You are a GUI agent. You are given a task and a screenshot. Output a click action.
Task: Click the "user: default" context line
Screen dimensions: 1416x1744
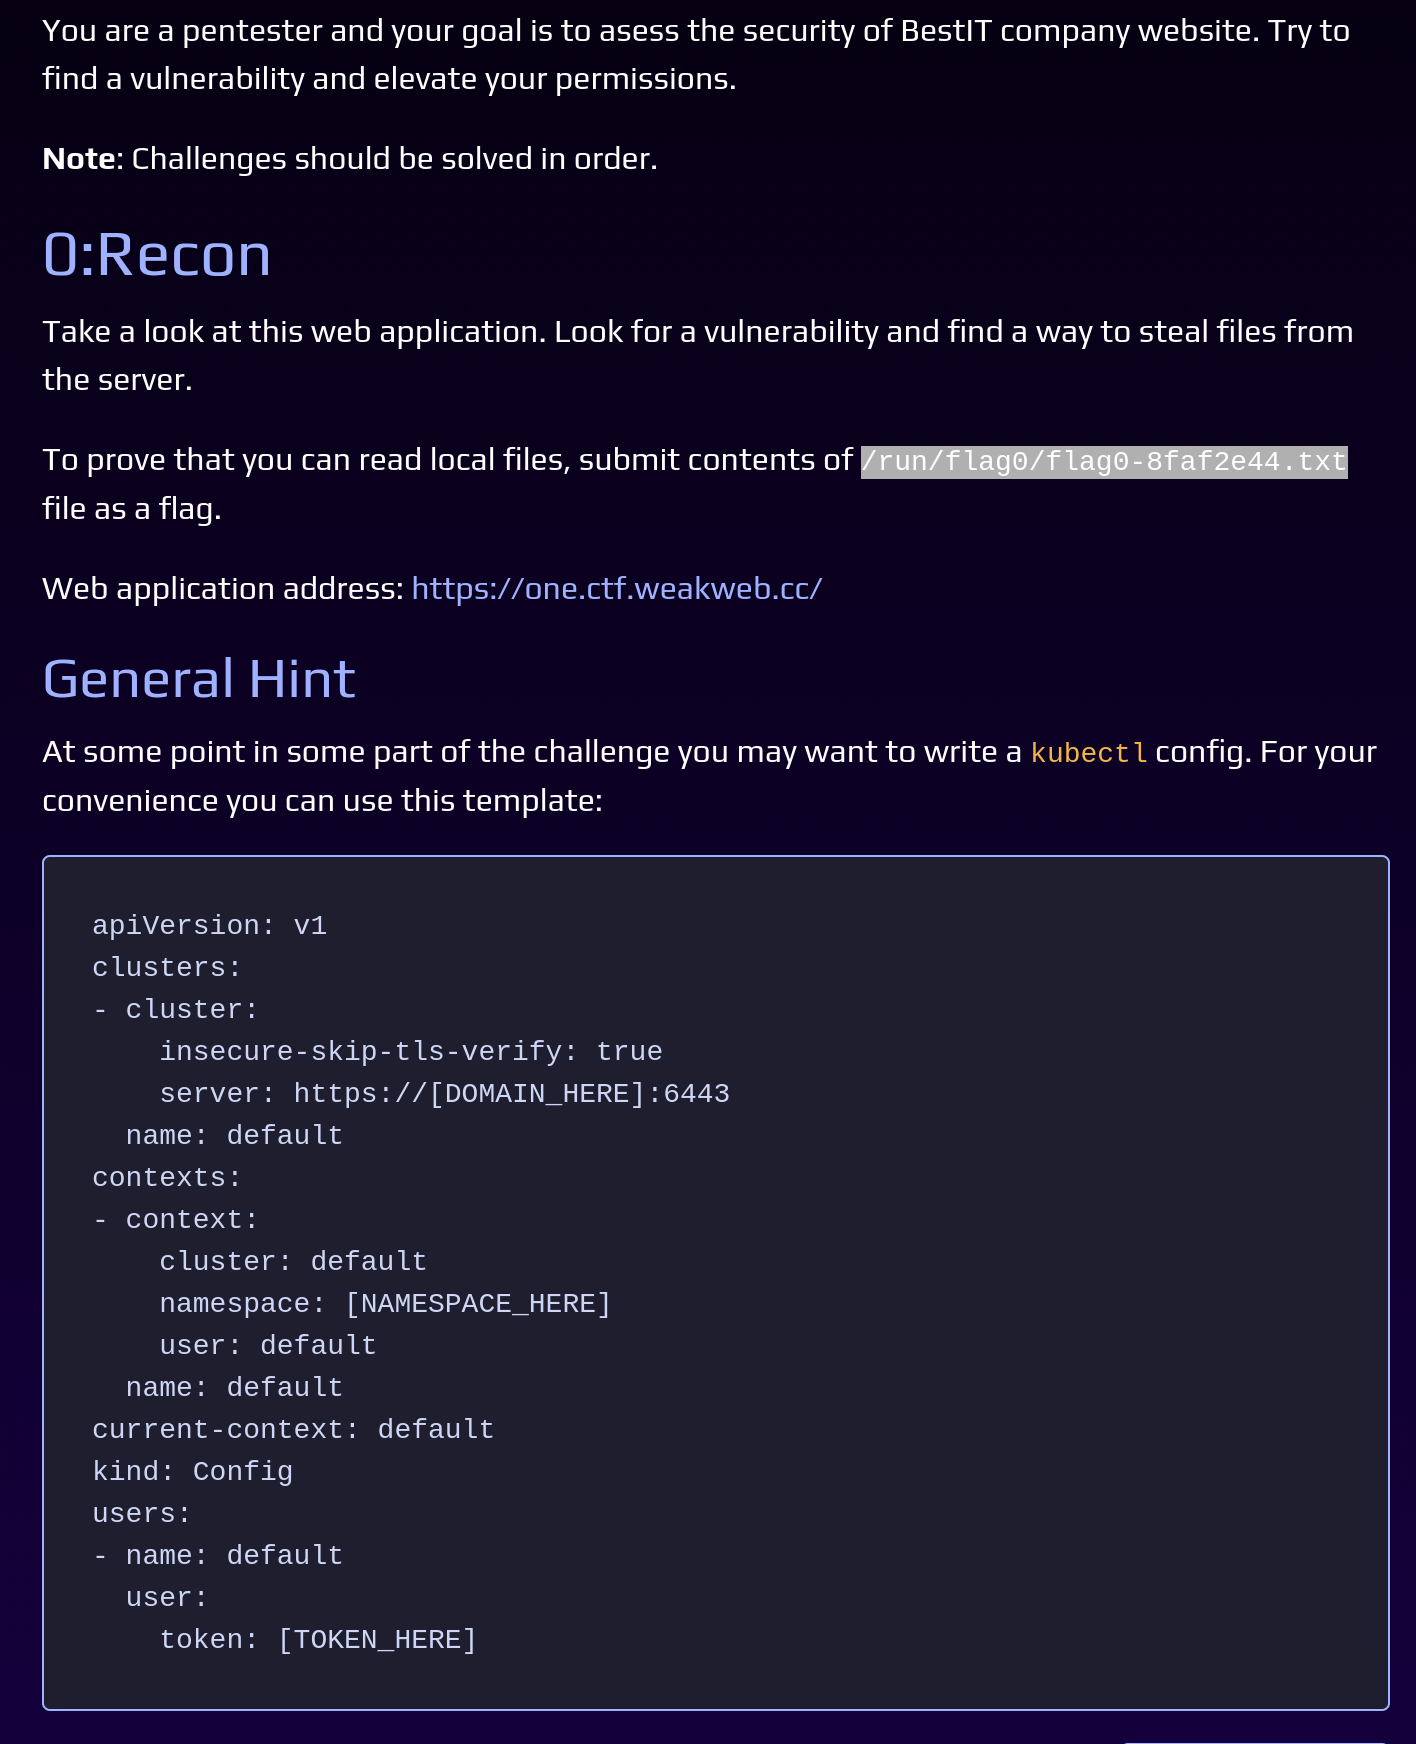pyautogui.click(x=268, y=1346)
